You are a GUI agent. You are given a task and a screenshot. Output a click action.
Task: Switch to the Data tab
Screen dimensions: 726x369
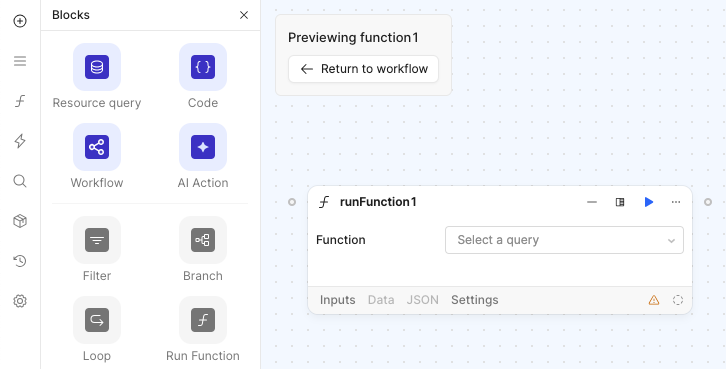[381, 300]
